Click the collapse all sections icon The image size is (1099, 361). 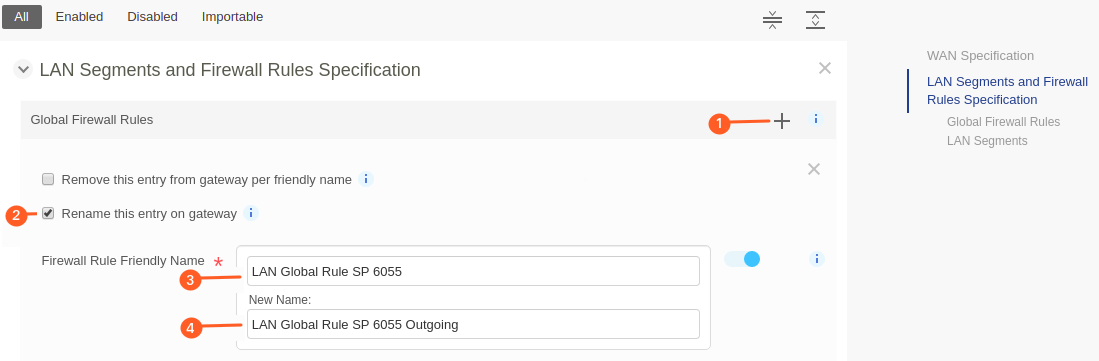coord(772,20)
